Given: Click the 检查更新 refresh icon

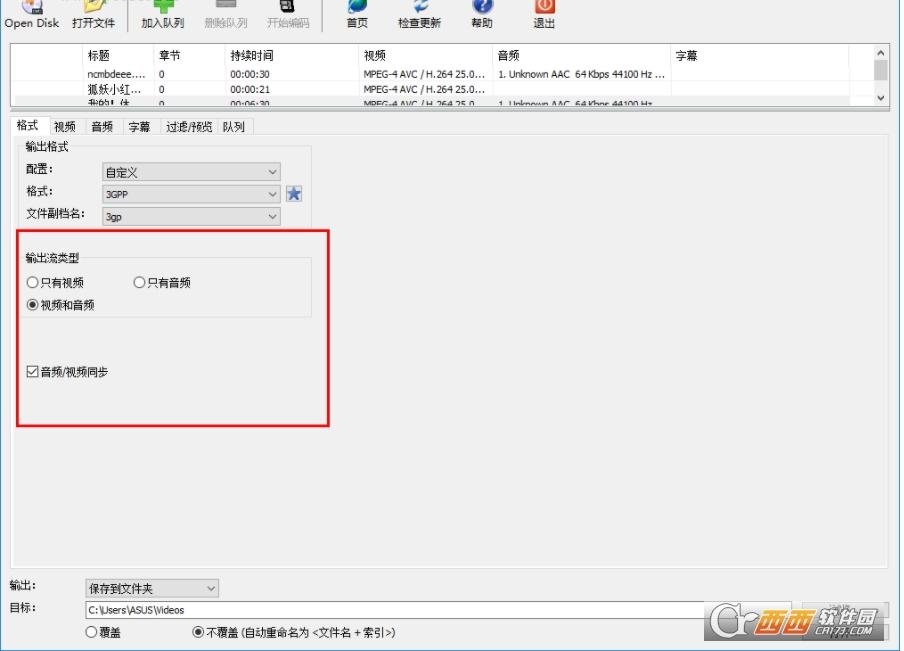Looking at the screenshot, I should tap(420, 6).
